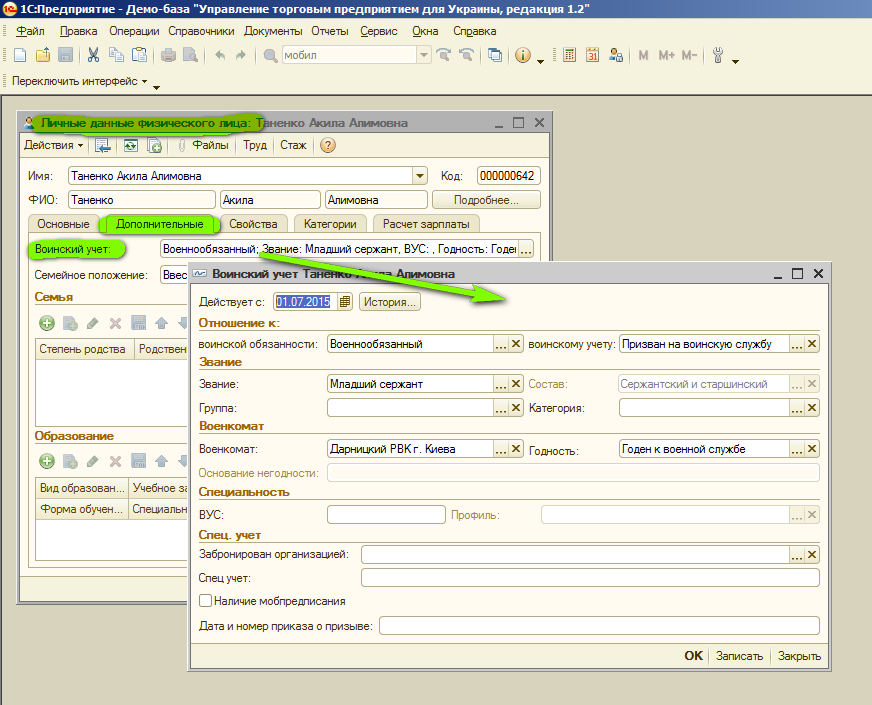Expand the Имя dropdown arrow
The width and height of the screenshot is (872, 705).
[x=420, y=176]
